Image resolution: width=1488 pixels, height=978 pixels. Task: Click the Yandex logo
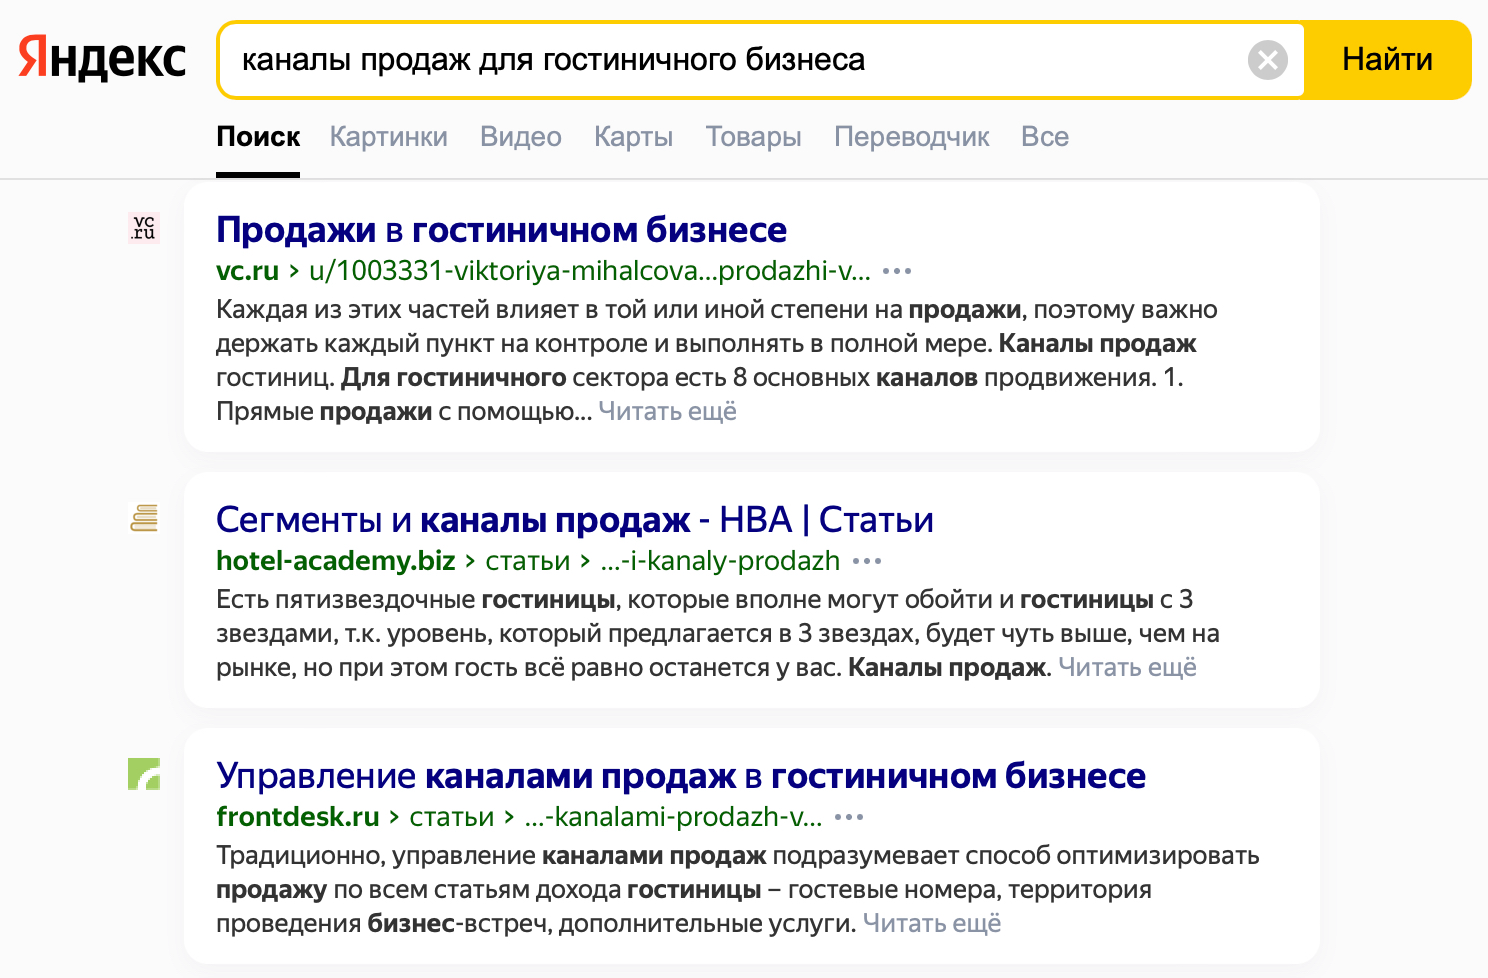click(x=102, y=58)
